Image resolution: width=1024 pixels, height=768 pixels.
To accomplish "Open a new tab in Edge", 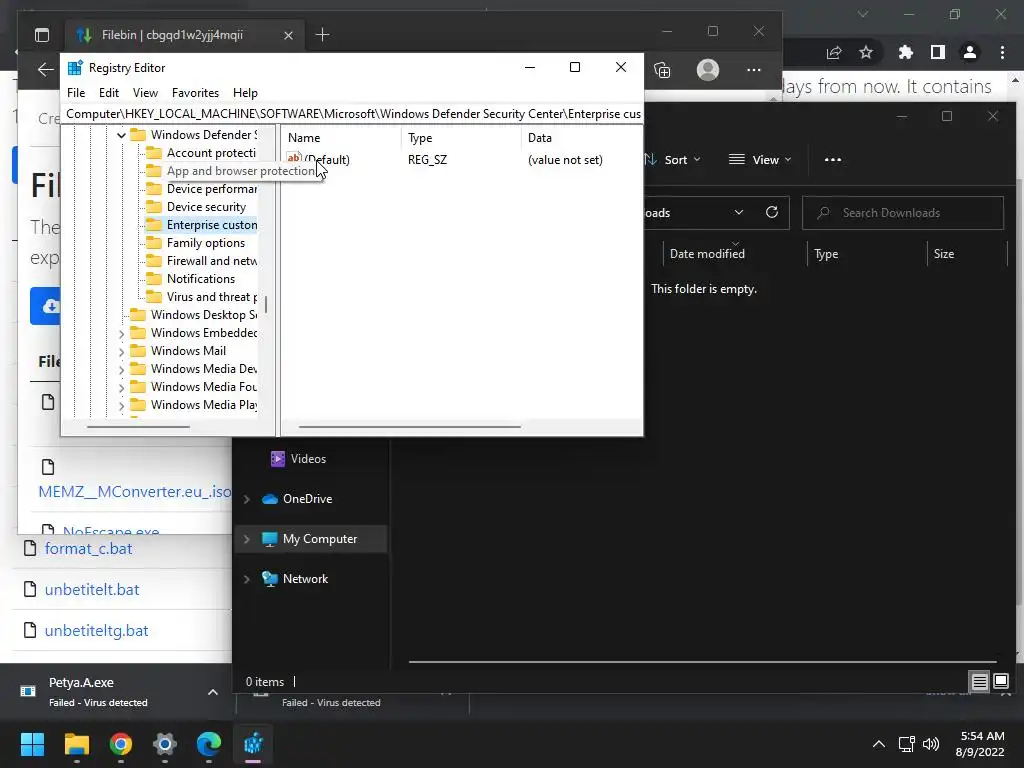I will (x=322, y=35).
